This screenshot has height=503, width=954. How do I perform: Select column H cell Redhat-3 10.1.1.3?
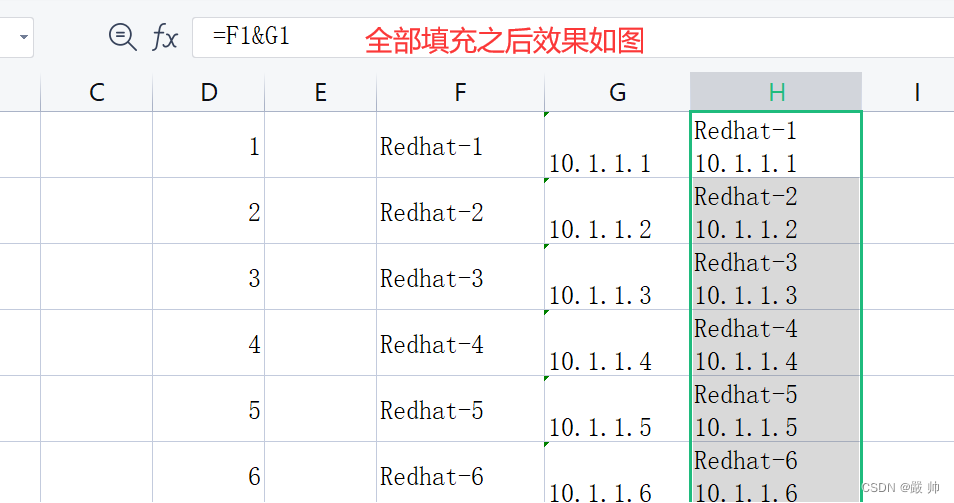776,277
